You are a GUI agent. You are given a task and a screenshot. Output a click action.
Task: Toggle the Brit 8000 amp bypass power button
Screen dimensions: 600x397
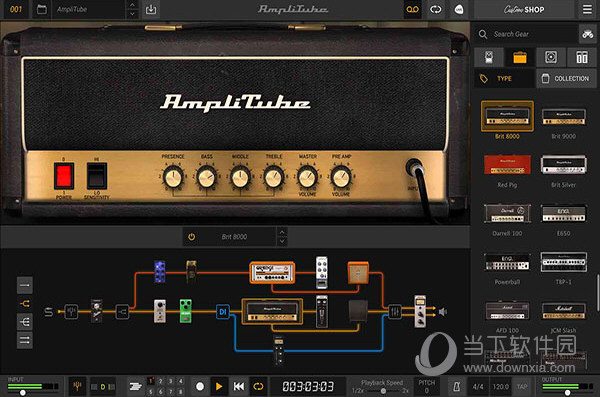coord(192,237)
